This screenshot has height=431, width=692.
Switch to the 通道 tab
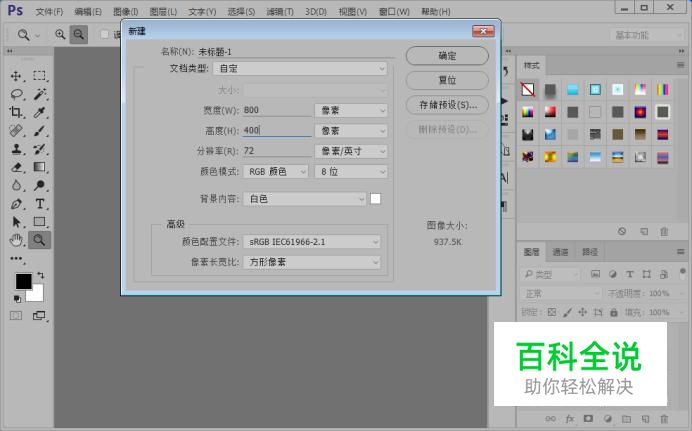tap(560, 252)
